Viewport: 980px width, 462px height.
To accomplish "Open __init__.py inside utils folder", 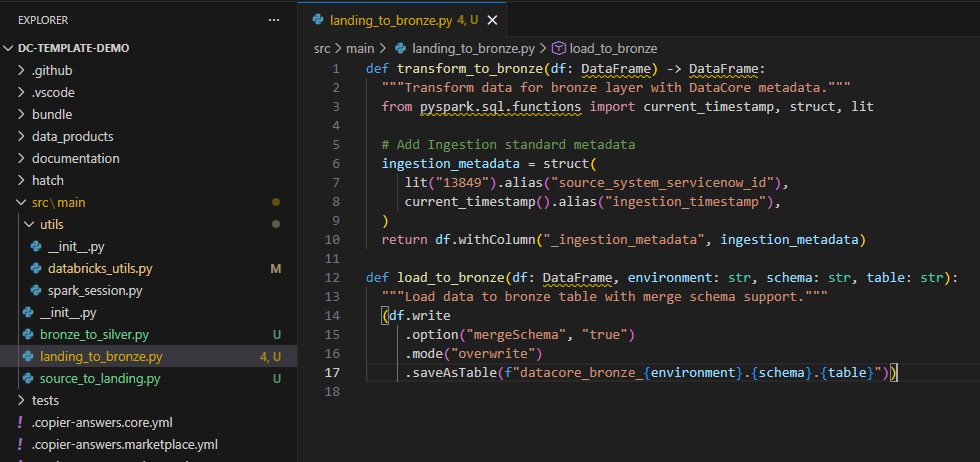I will pos(76,247).
